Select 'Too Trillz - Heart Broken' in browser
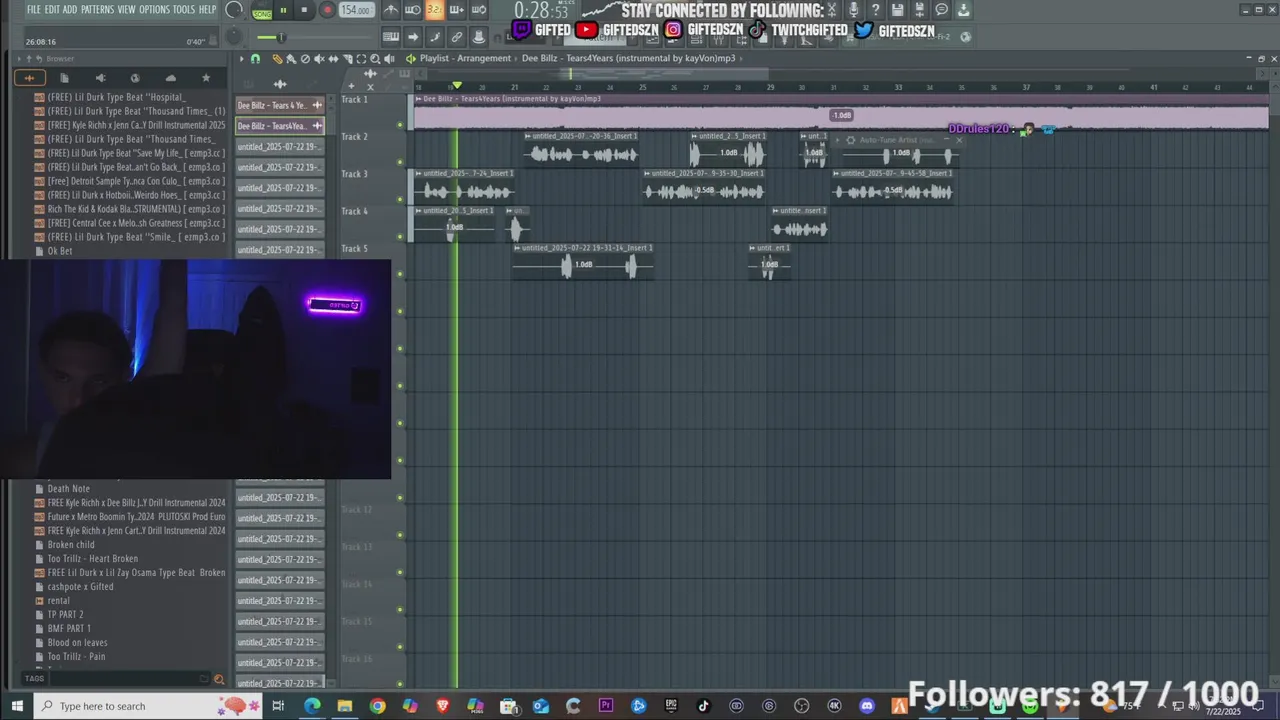Image resolution: width=1280 pixels, height=720 pixels. pos(93,559)
